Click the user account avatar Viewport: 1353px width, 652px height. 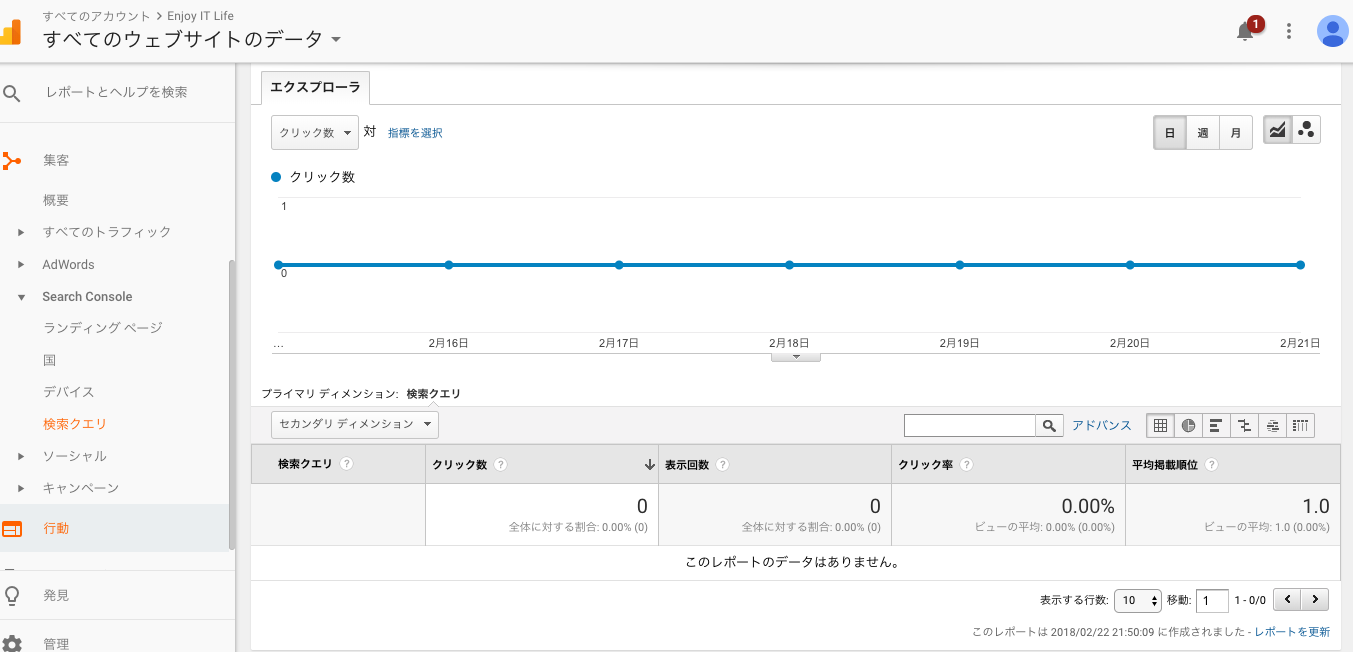[x=1332, y=31]
